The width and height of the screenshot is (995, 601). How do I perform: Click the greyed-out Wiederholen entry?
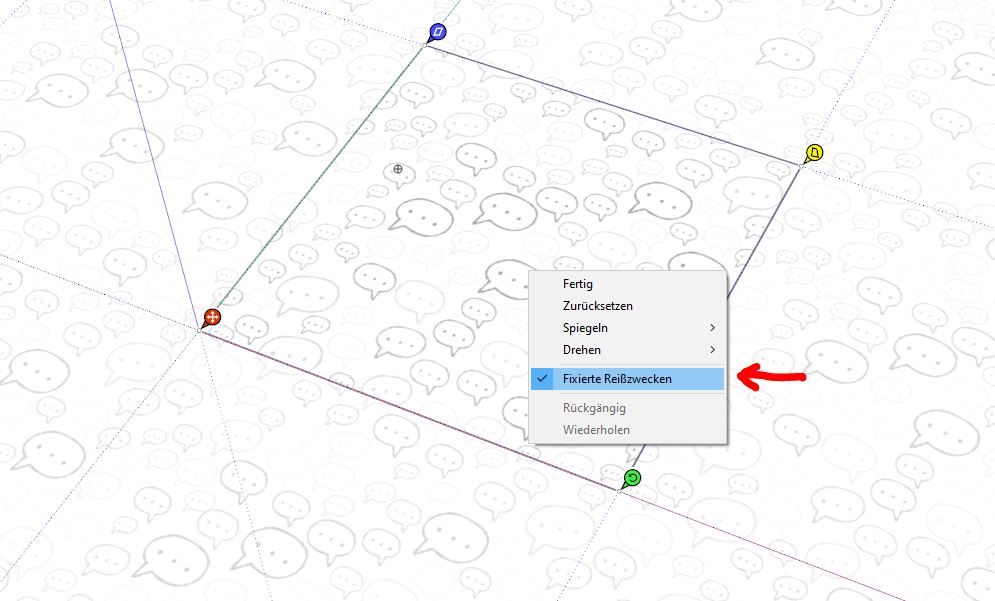596,430
